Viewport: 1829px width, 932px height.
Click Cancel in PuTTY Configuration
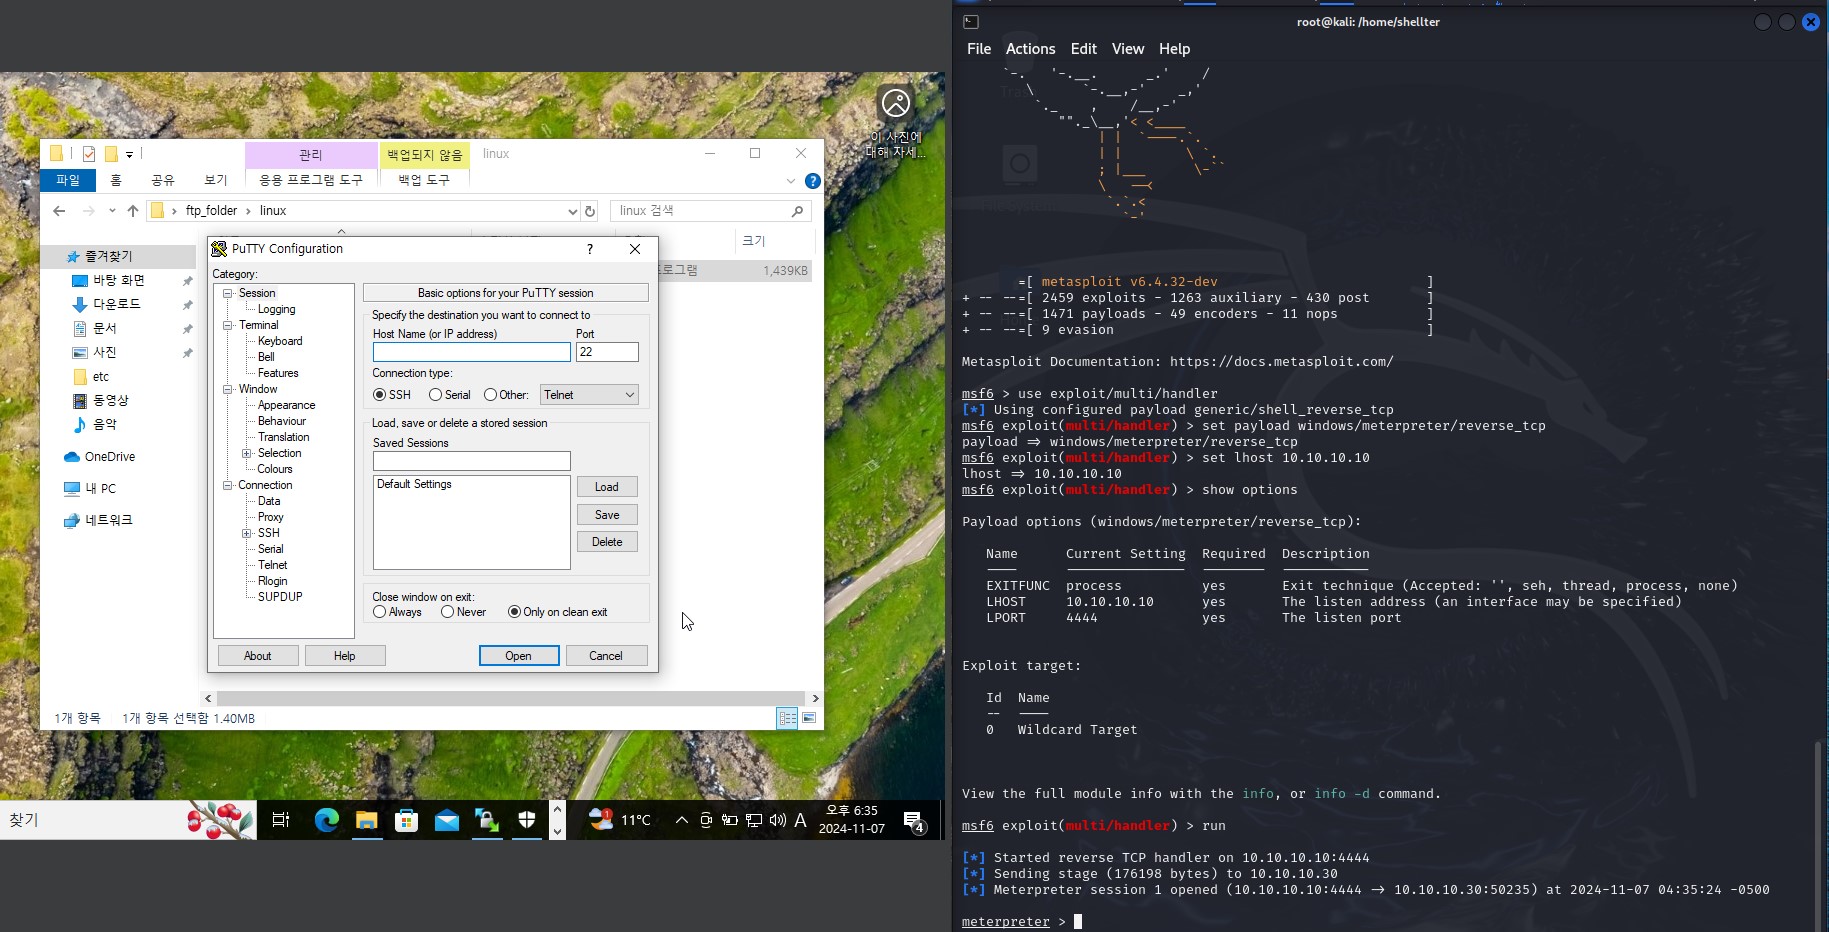606,656
